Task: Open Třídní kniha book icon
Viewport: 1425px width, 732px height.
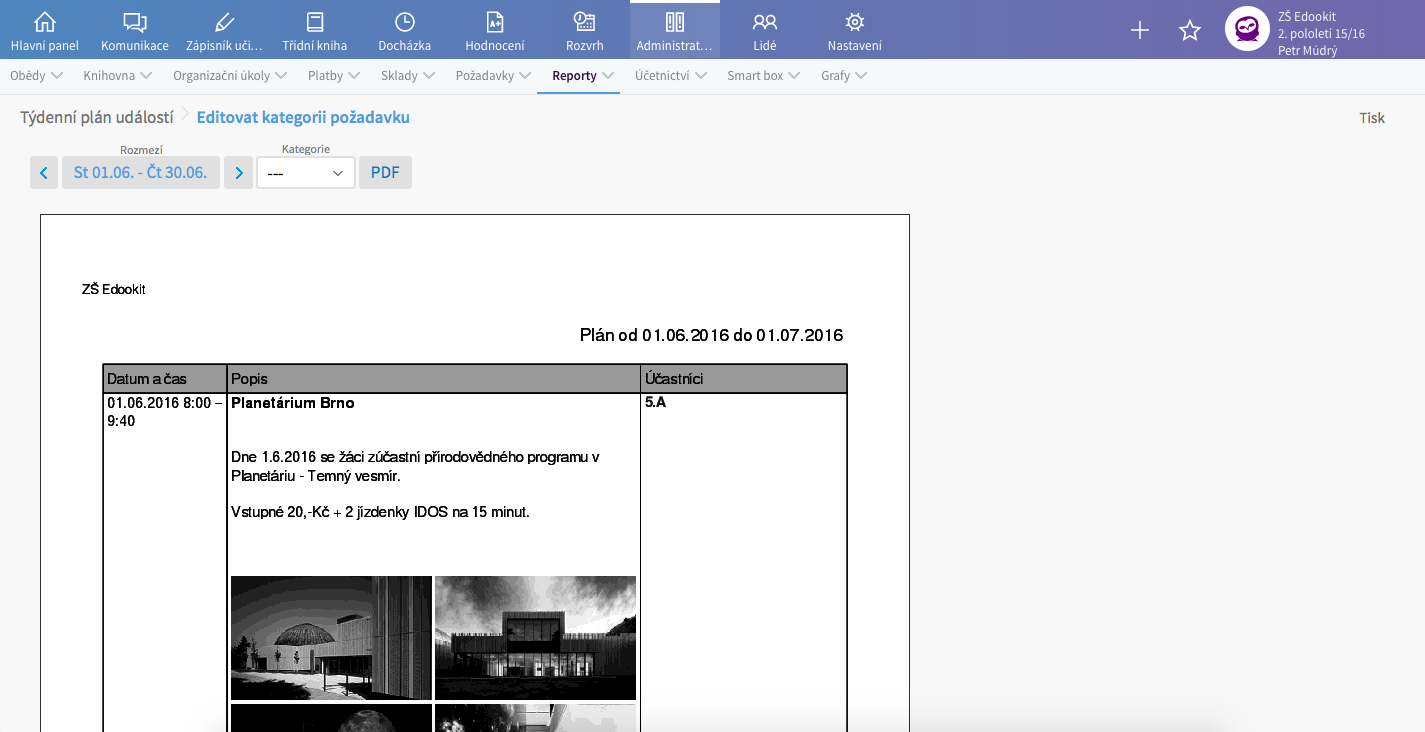Action: [x=315, y=22]
